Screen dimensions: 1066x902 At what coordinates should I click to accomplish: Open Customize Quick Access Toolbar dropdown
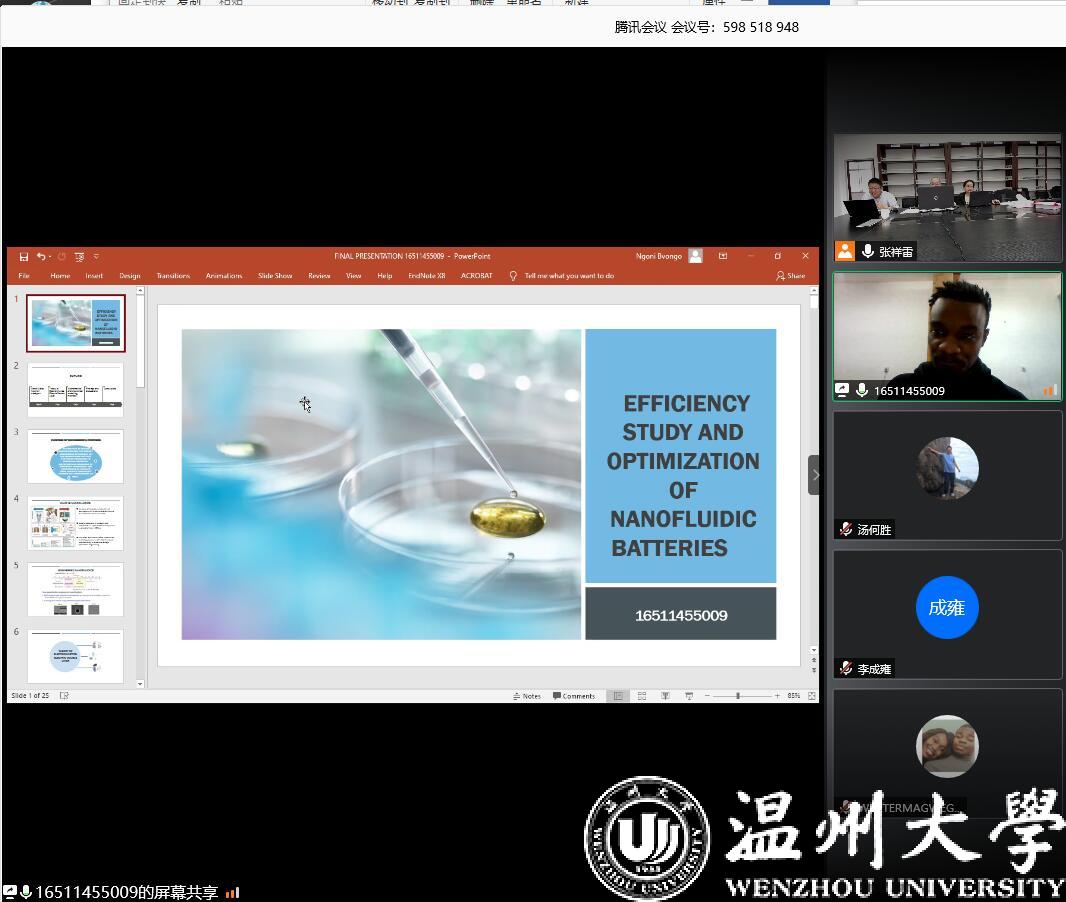click(x=96, y=257)
